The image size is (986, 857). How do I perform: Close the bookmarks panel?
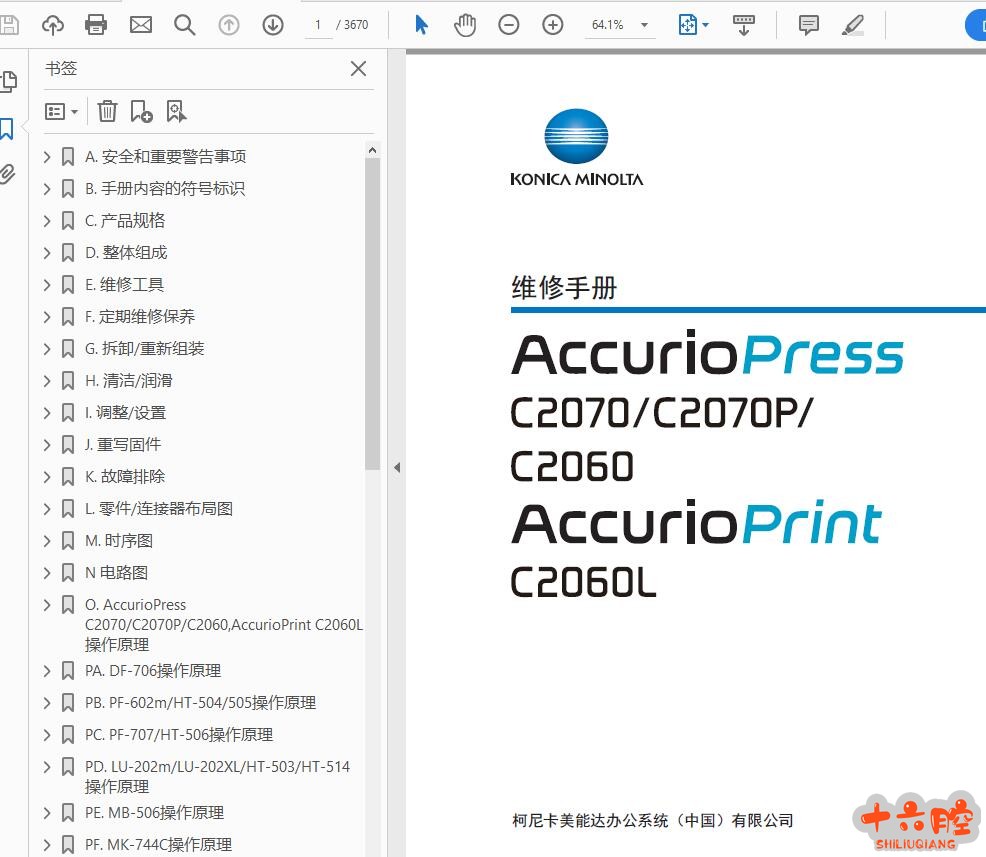358,69
